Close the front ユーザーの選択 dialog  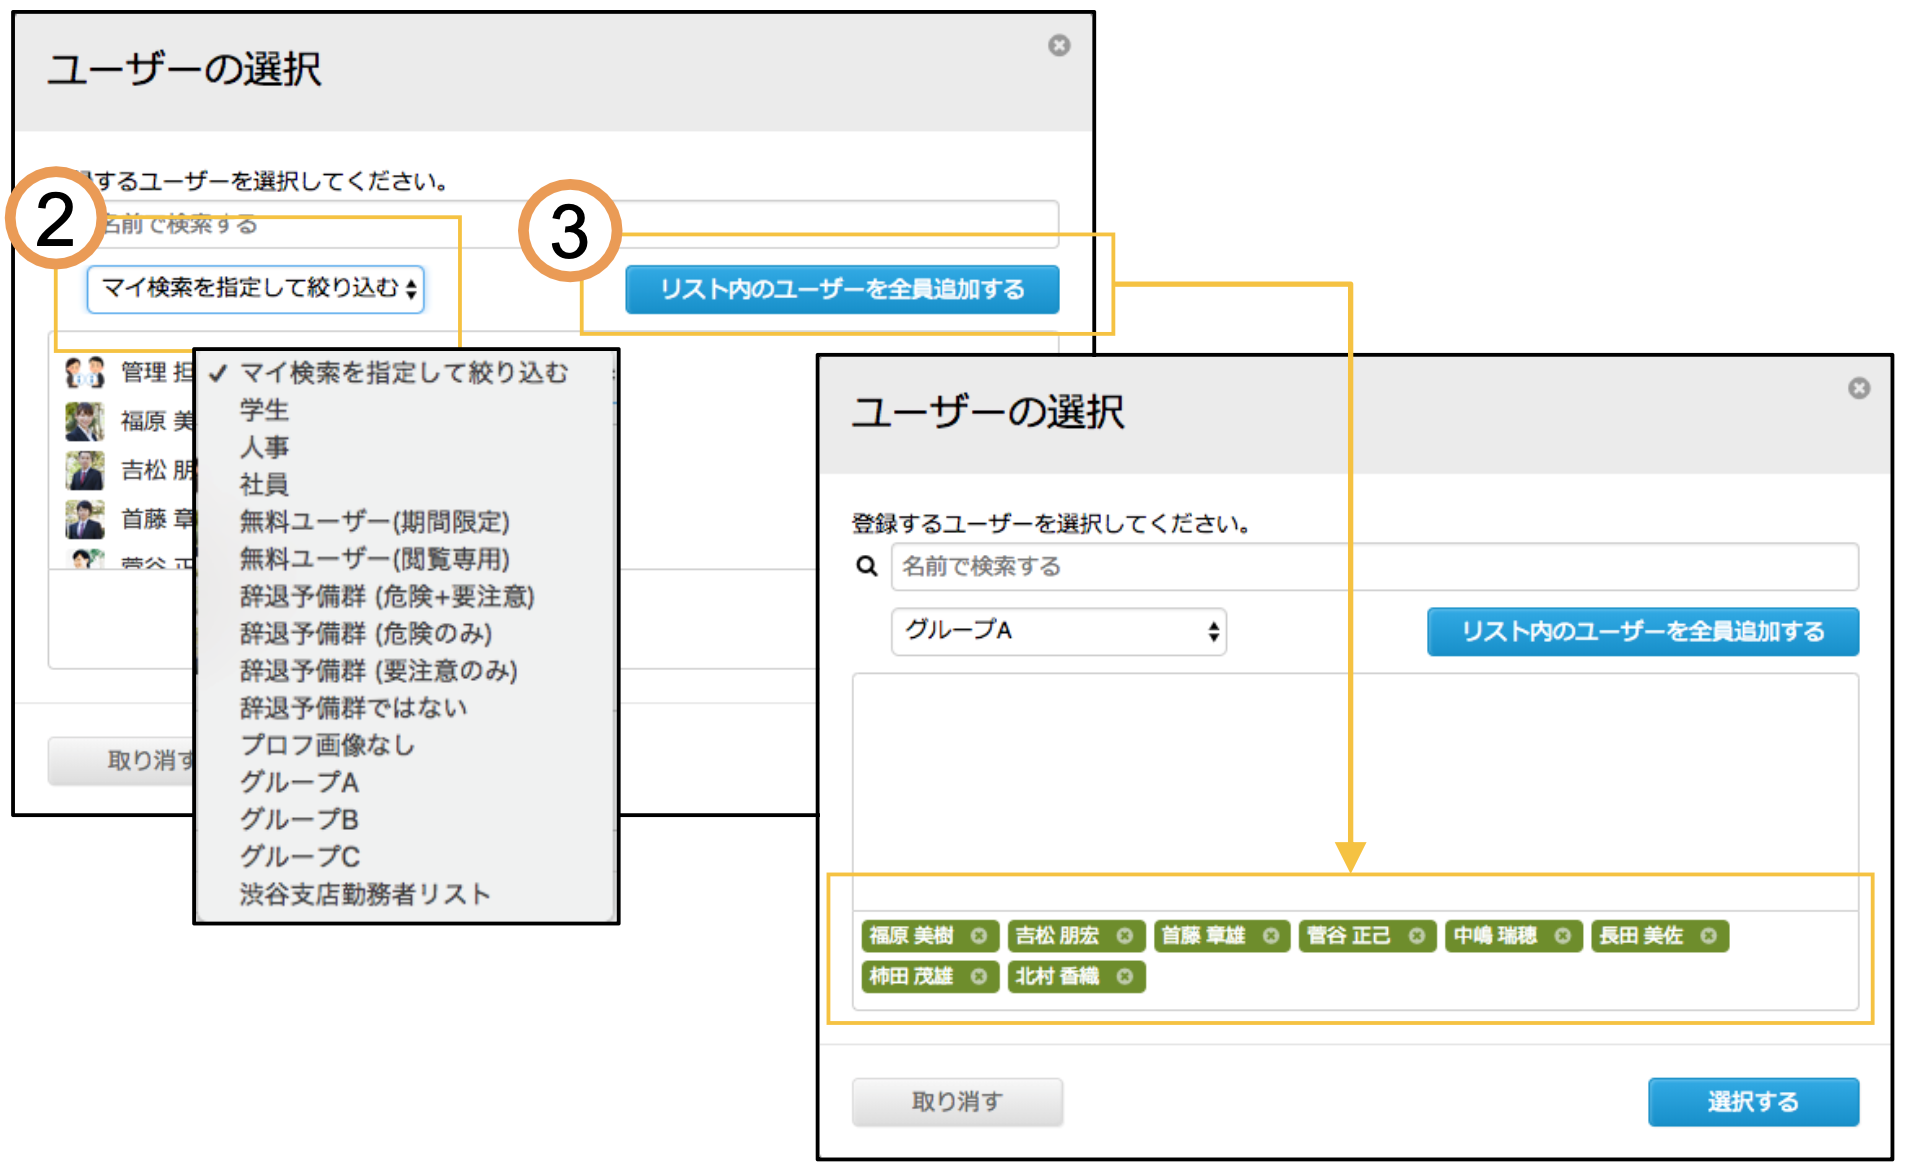(x=1859, y=388)
